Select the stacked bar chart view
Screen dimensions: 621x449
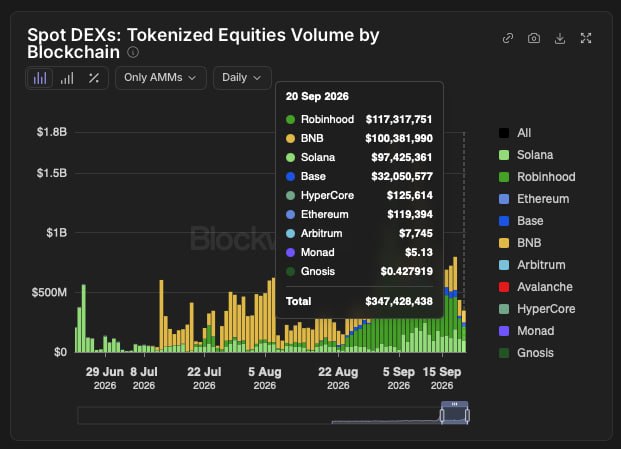(40, 78)
